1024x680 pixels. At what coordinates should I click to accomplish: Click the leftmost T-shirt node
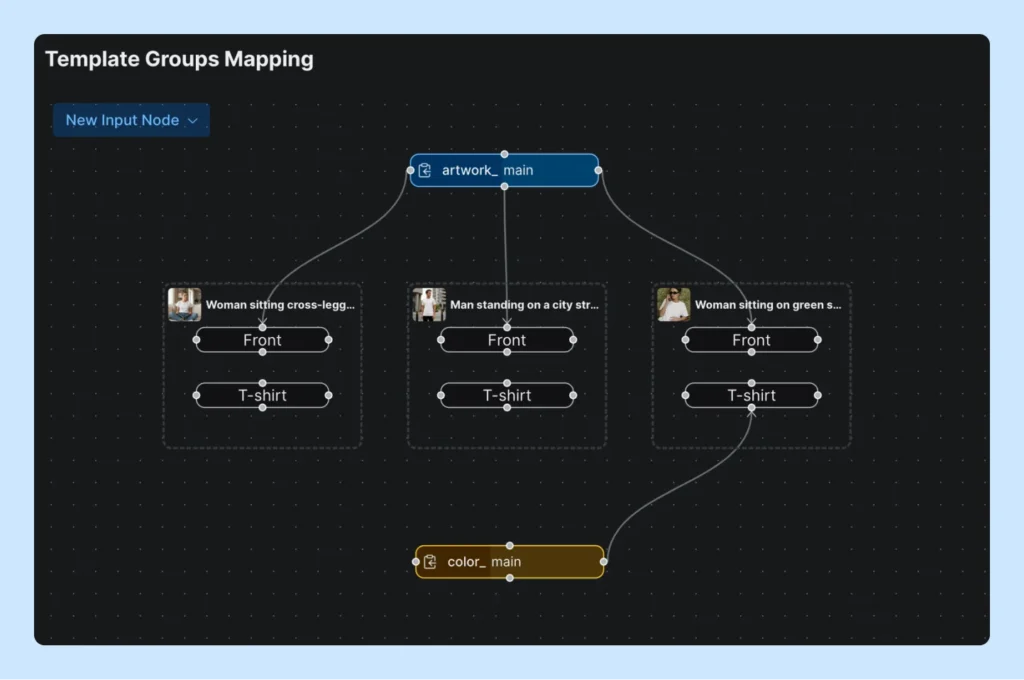pyautogui.click(x=262, y=395)
